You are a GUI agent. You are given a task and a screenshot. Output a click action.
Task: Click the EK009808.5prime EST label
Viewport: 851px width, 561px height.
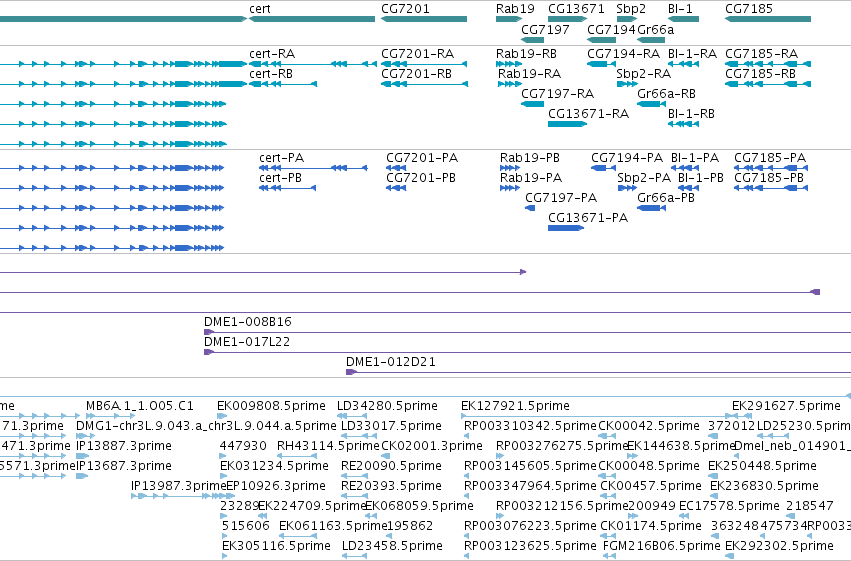click(x=271, y=406)
